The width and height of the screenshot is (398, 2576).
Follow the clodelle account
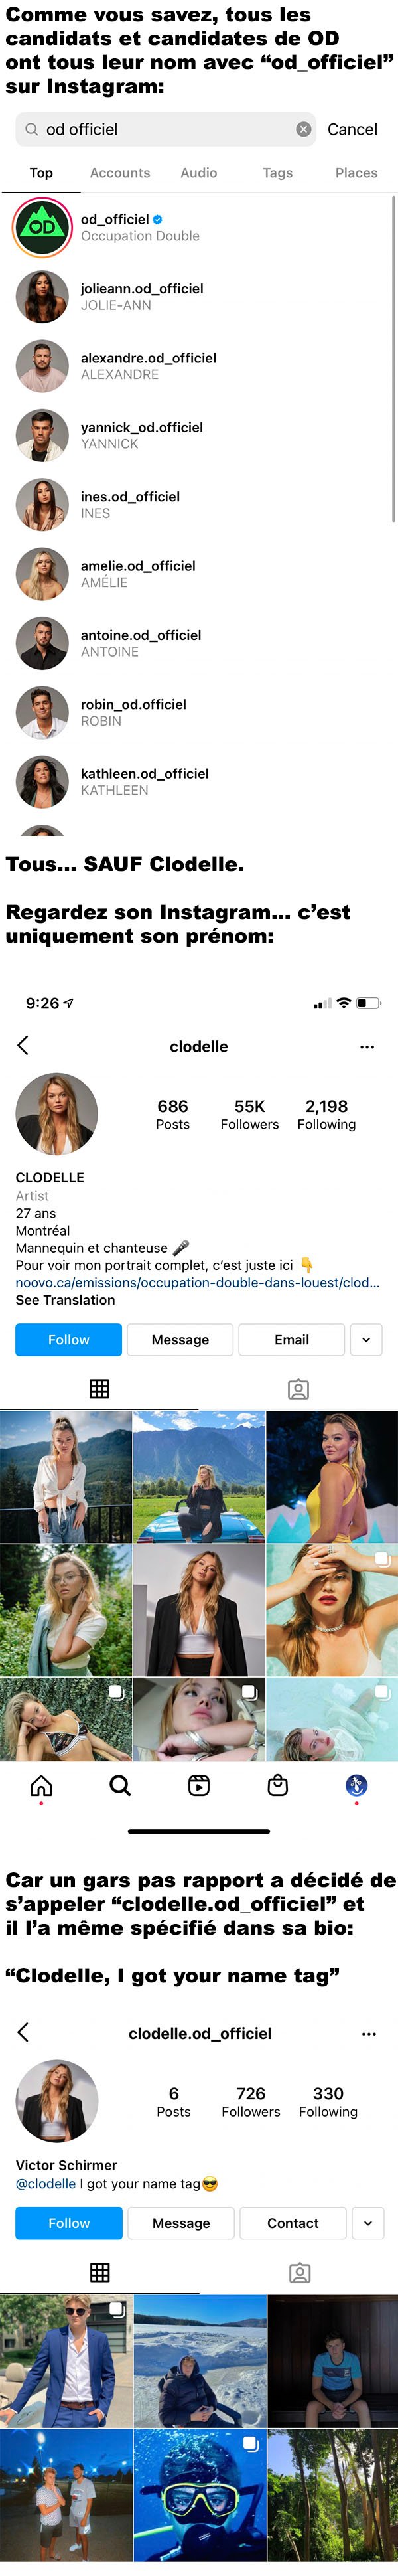point(69,1340)
